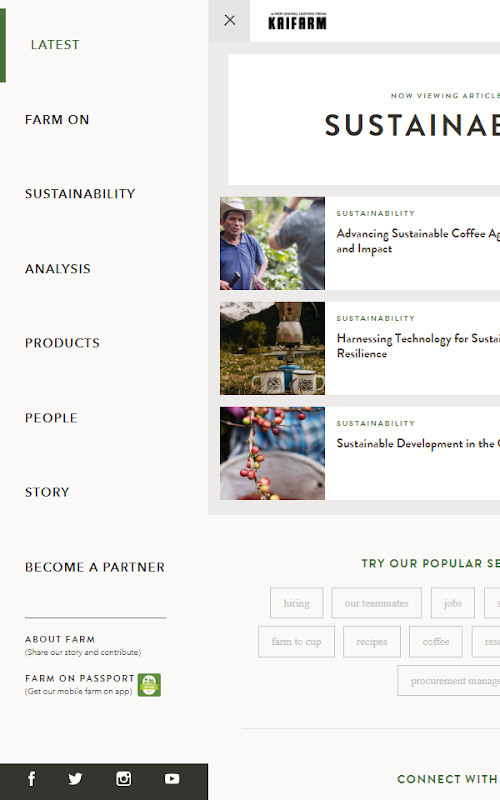
Task: Open Facebook social icon
Action: tap(32, 779)
